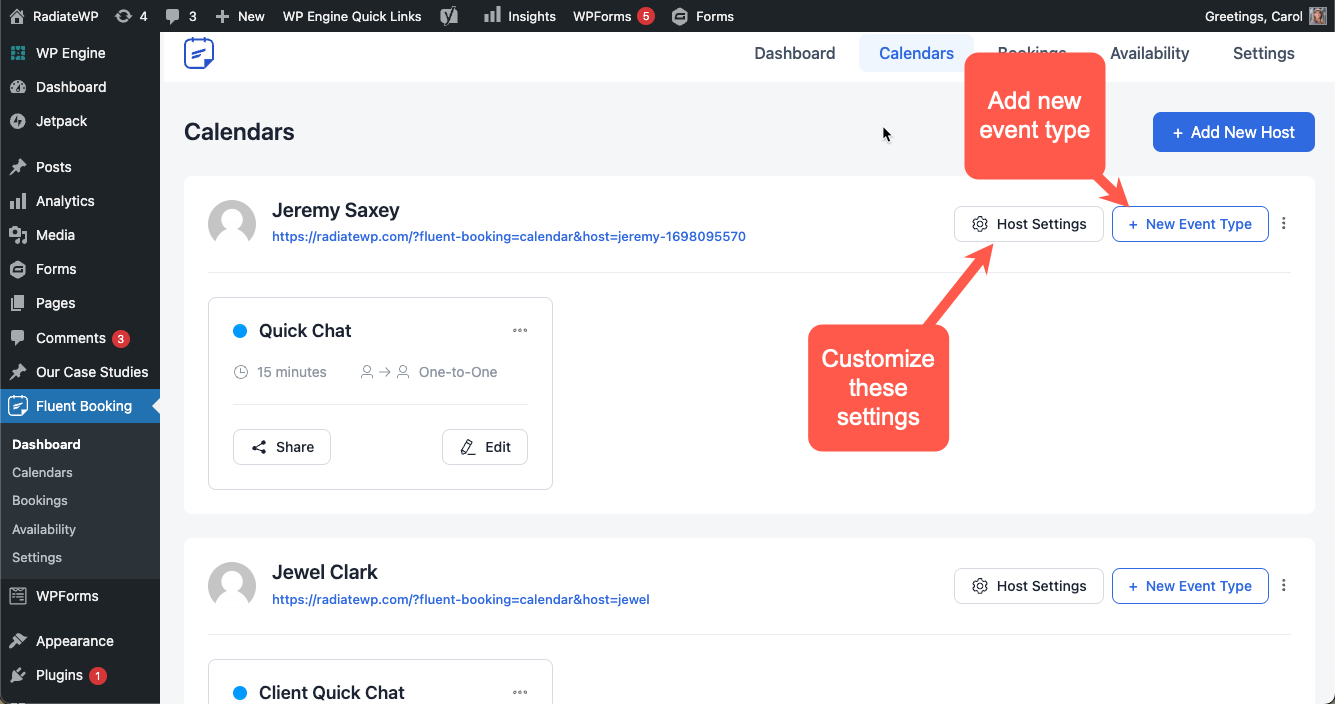Open Jeremy Saxey's booking calendar link

(509, 237)
